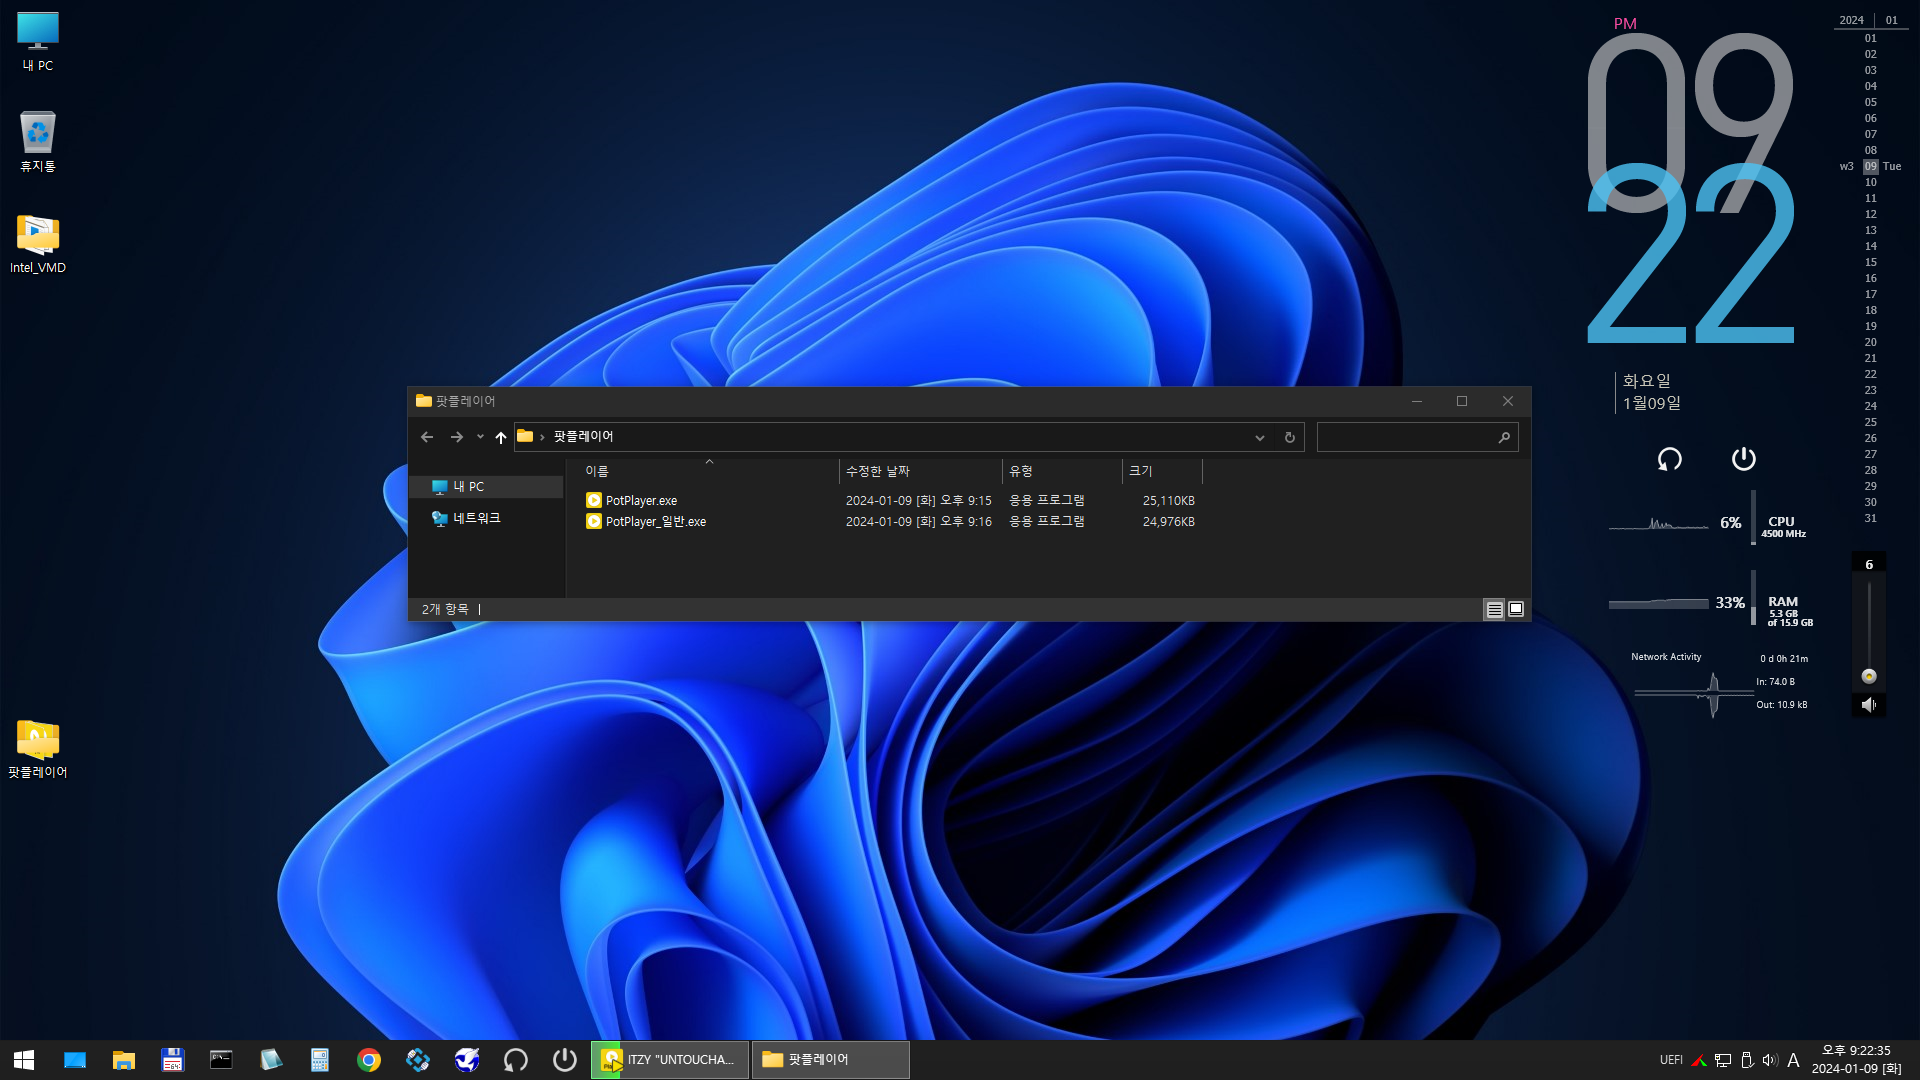Select day 22 in calendar widget

1870,374
